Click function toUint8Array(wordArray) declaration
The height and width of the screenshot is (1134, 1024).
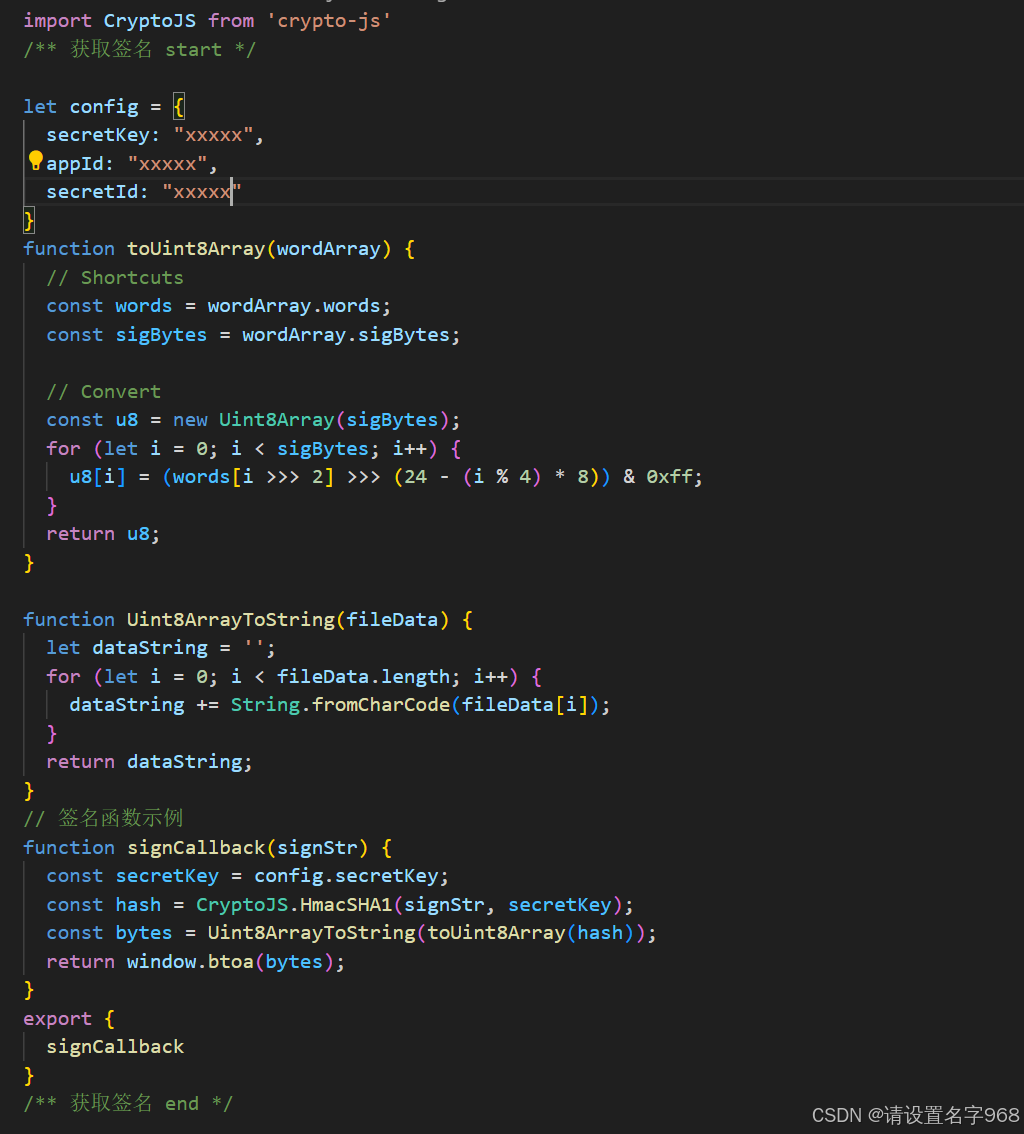(219, 250)
